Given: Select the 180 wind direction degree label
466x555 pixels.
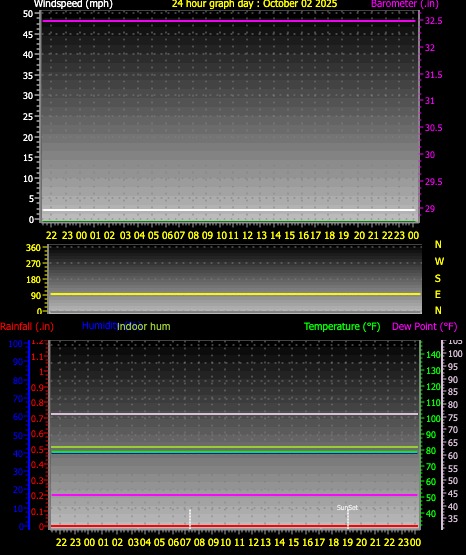Looking at the screenshot, I should [33, 280].
